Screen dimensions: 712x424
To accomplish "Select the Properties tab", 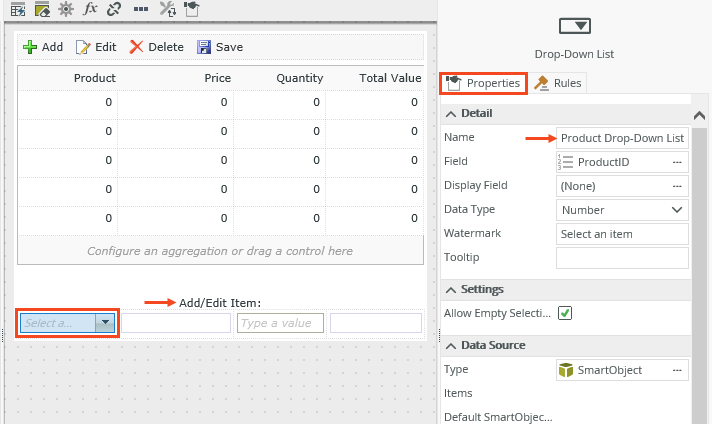I will pos(483,83).
